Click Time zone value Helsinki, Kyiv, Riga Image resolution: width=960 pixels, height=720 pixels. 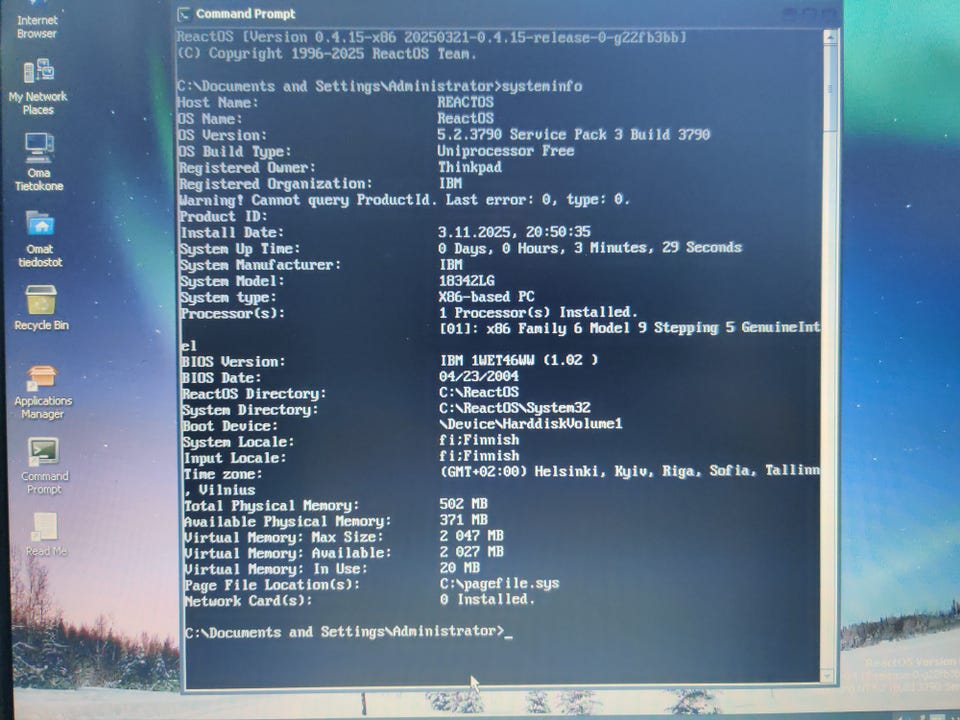(x=629, y=471)
